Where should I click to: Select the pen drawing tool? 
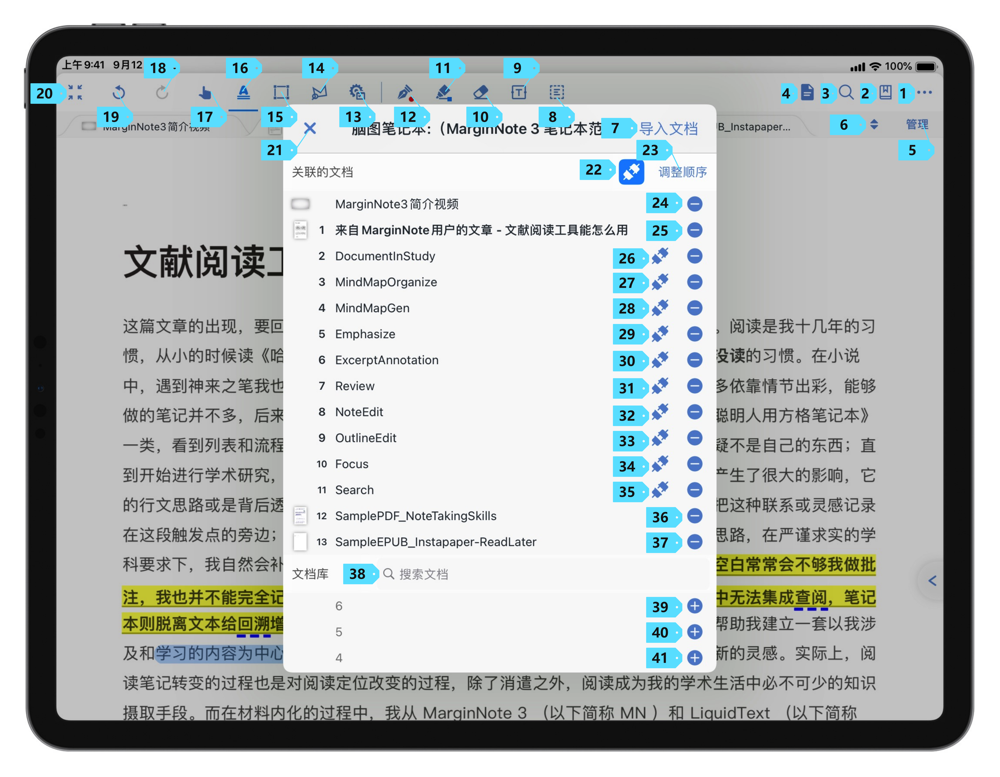coord(405,92)
